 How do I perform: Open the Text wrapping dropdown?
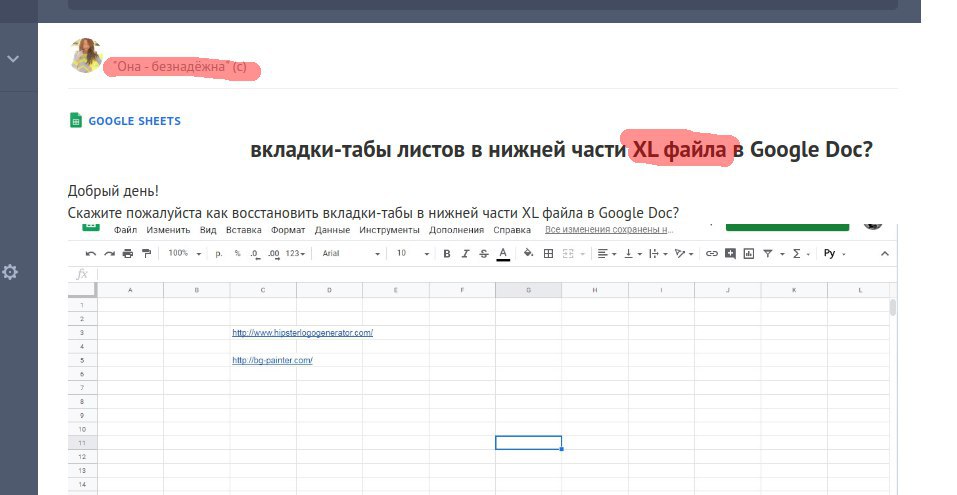[658, 253]
